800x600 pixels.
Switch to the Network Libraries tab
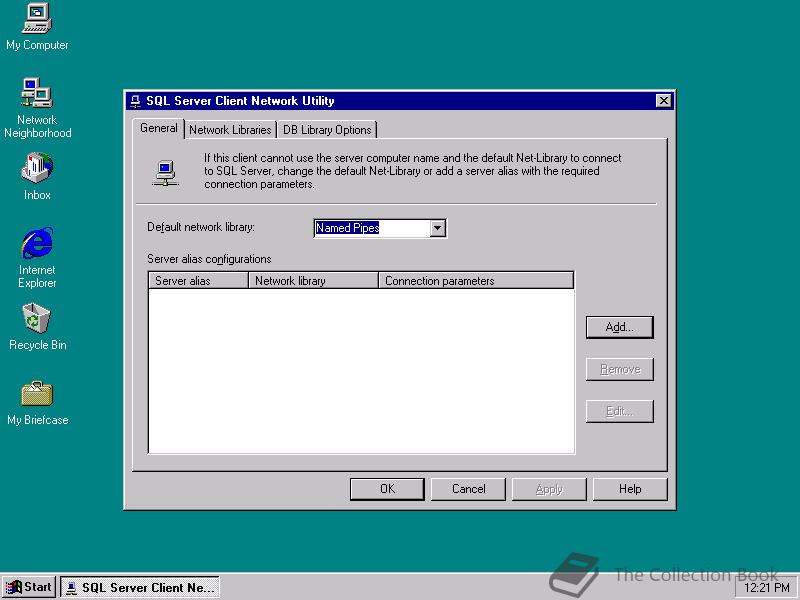230,130
